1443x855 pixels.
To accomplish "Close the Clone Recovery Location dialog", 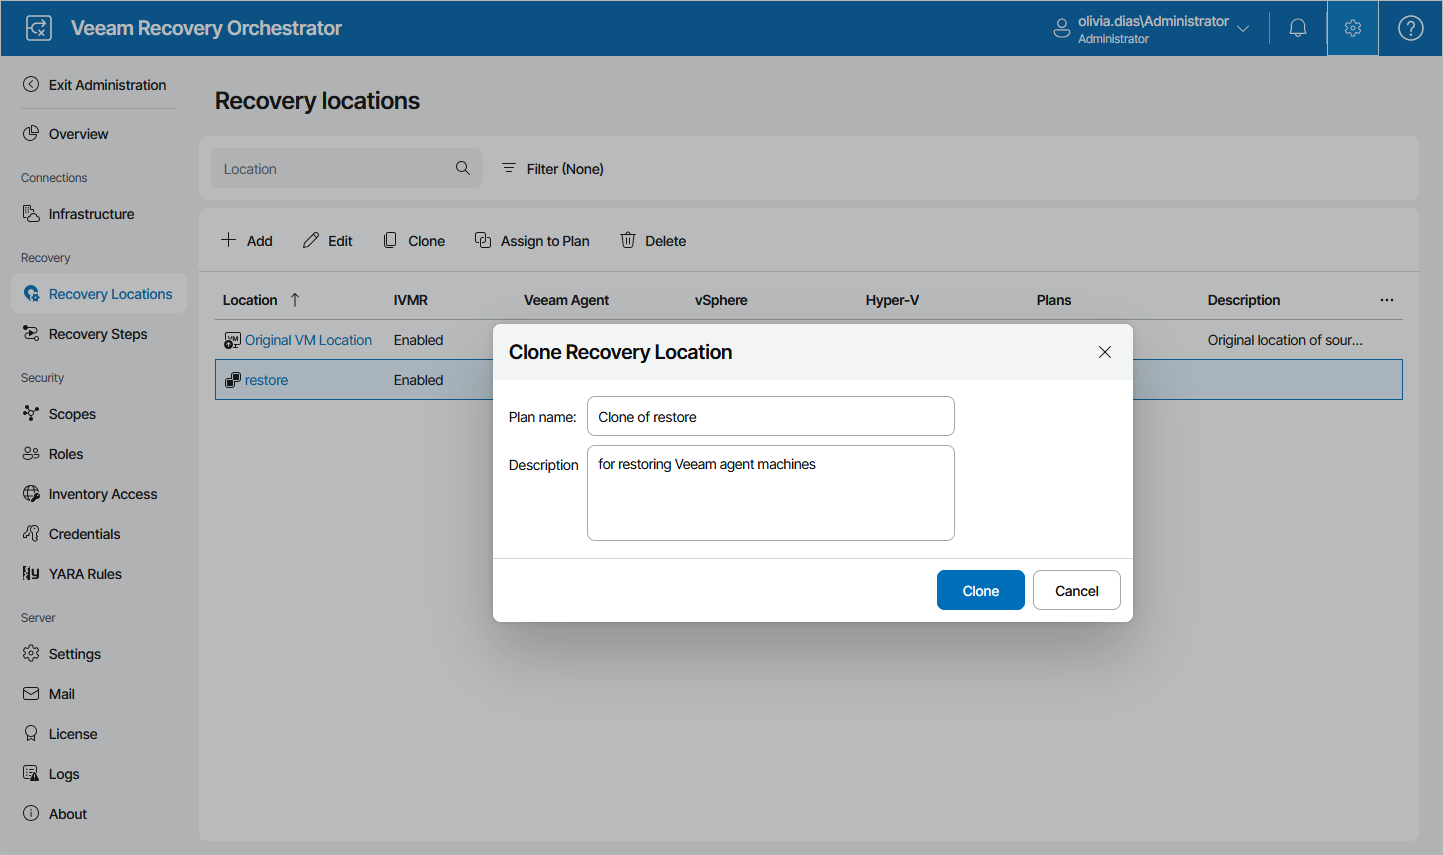I will pos(1105,352).
